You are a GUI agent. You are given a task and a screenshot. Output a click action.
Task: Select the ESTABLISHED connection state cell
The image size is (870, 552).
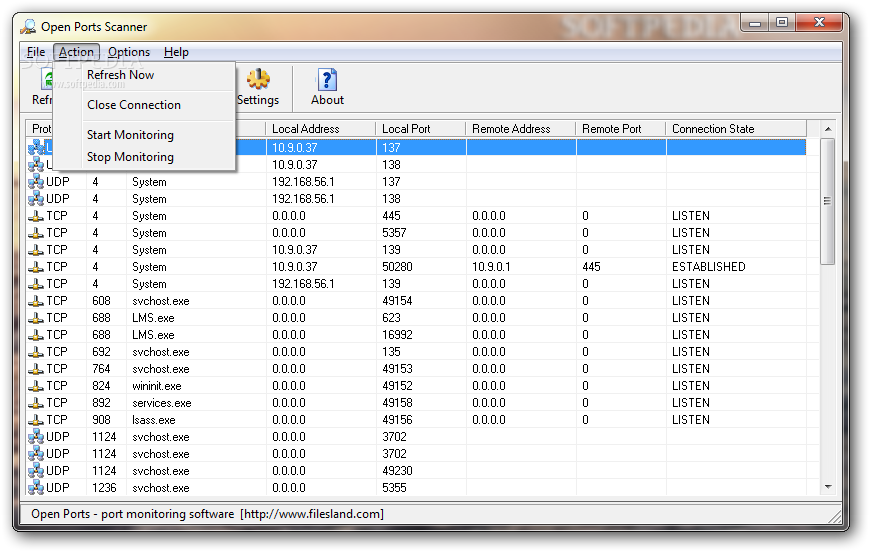click(709, 267)
